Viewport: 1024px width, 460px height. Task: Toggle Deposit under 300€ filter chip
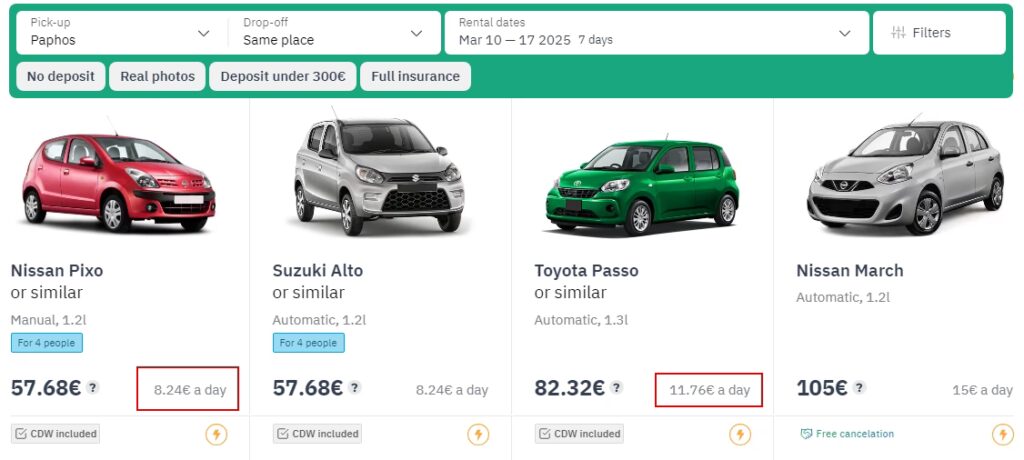(283, 76)
